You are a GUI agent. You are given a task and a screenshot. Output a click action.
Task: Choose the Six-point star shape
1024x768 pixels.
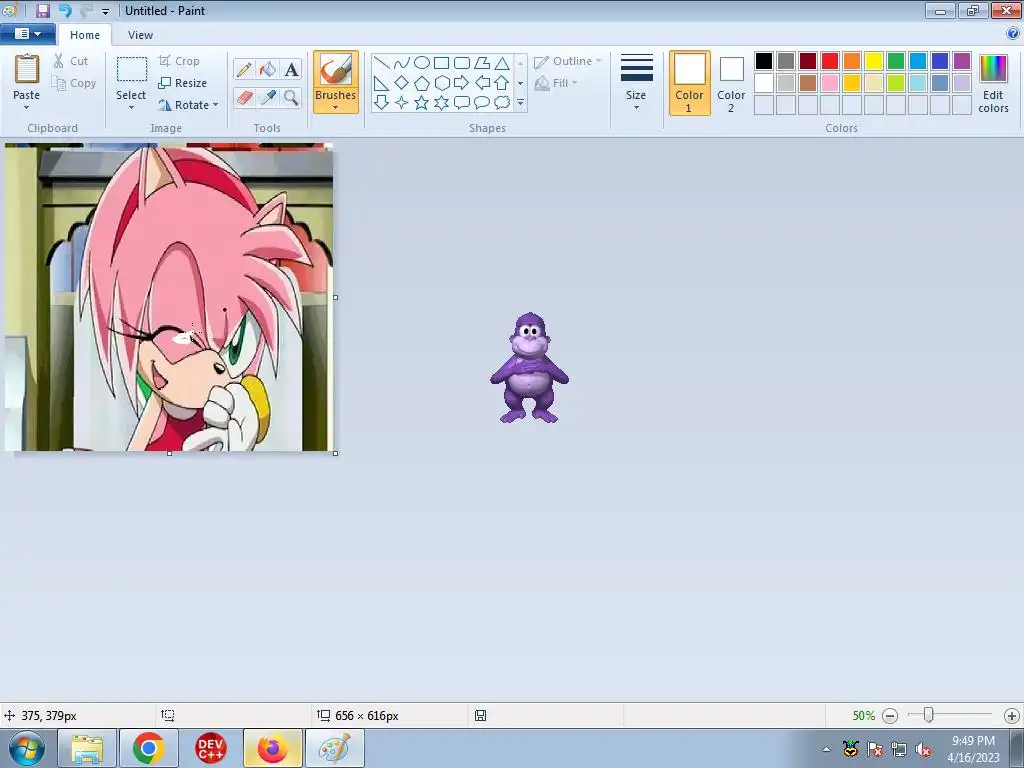pyautogui.click(x=441, y=103)
